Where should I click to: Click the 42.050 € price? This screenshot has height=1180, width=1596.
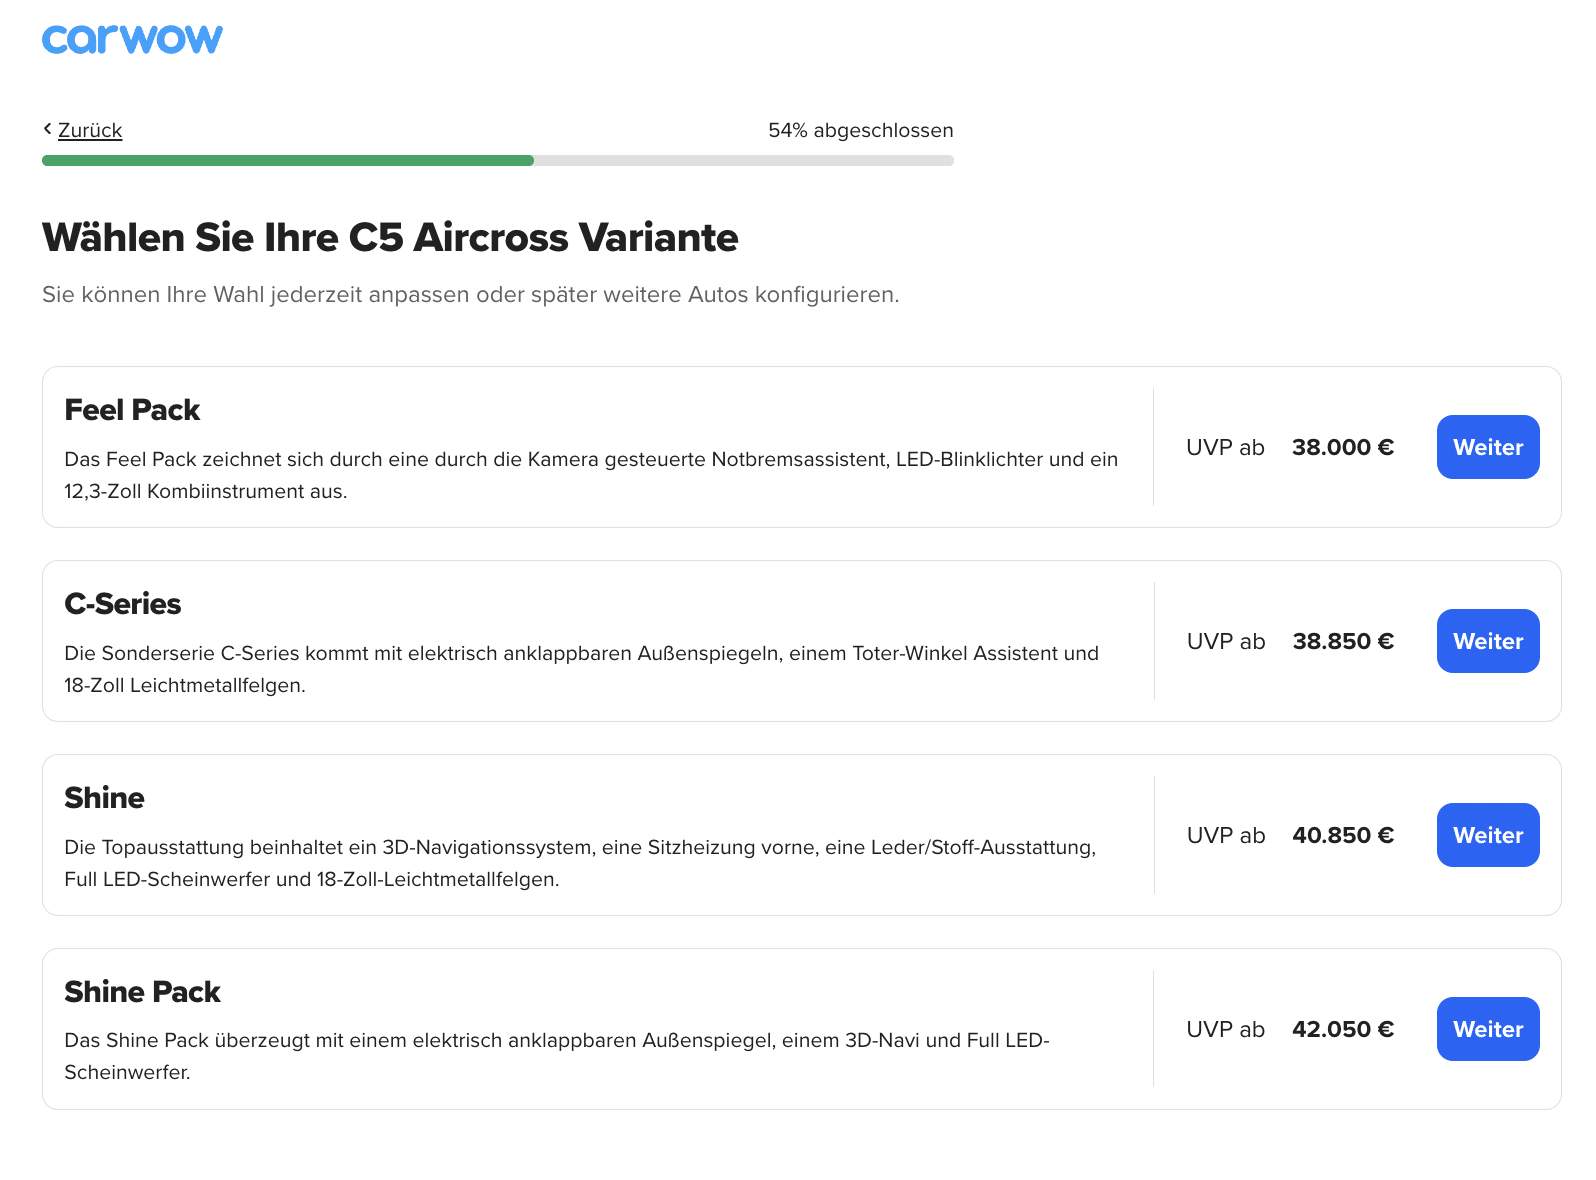tap(1343, 1029)
